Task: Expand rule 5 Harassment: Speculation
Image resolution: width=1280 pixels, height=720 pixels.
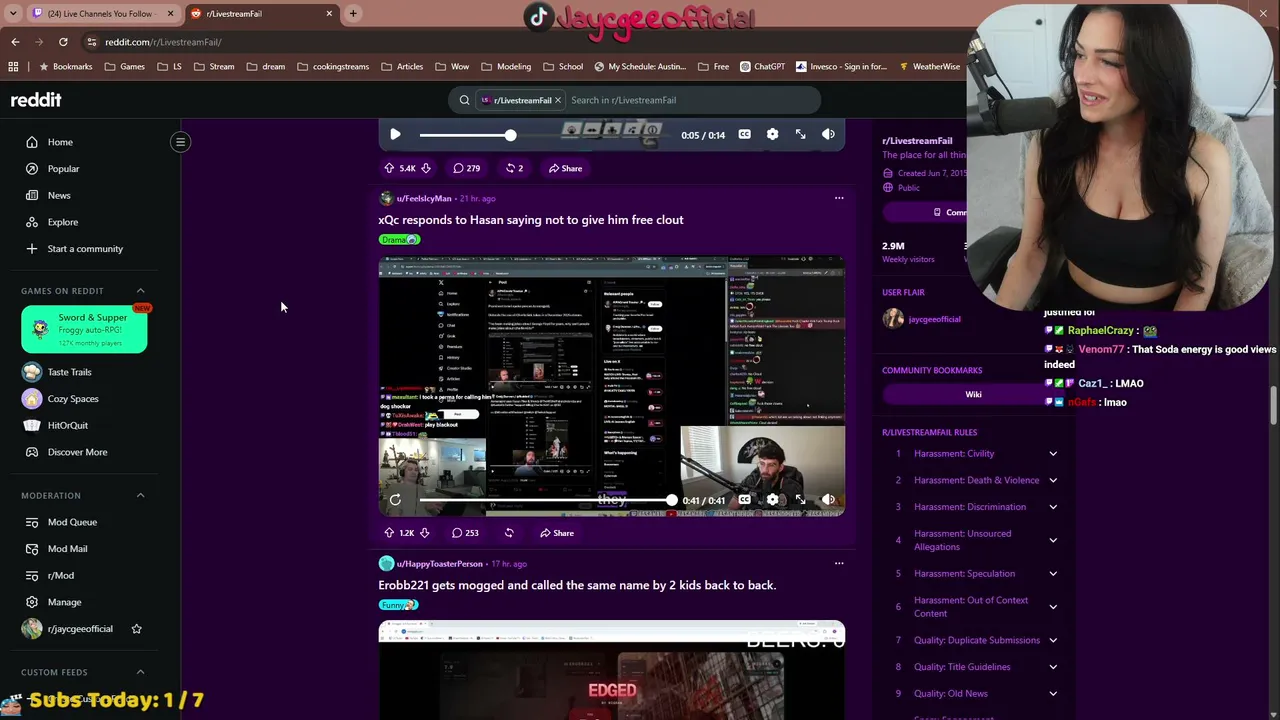Action: pyautogui.click(x=1053, y=574)
